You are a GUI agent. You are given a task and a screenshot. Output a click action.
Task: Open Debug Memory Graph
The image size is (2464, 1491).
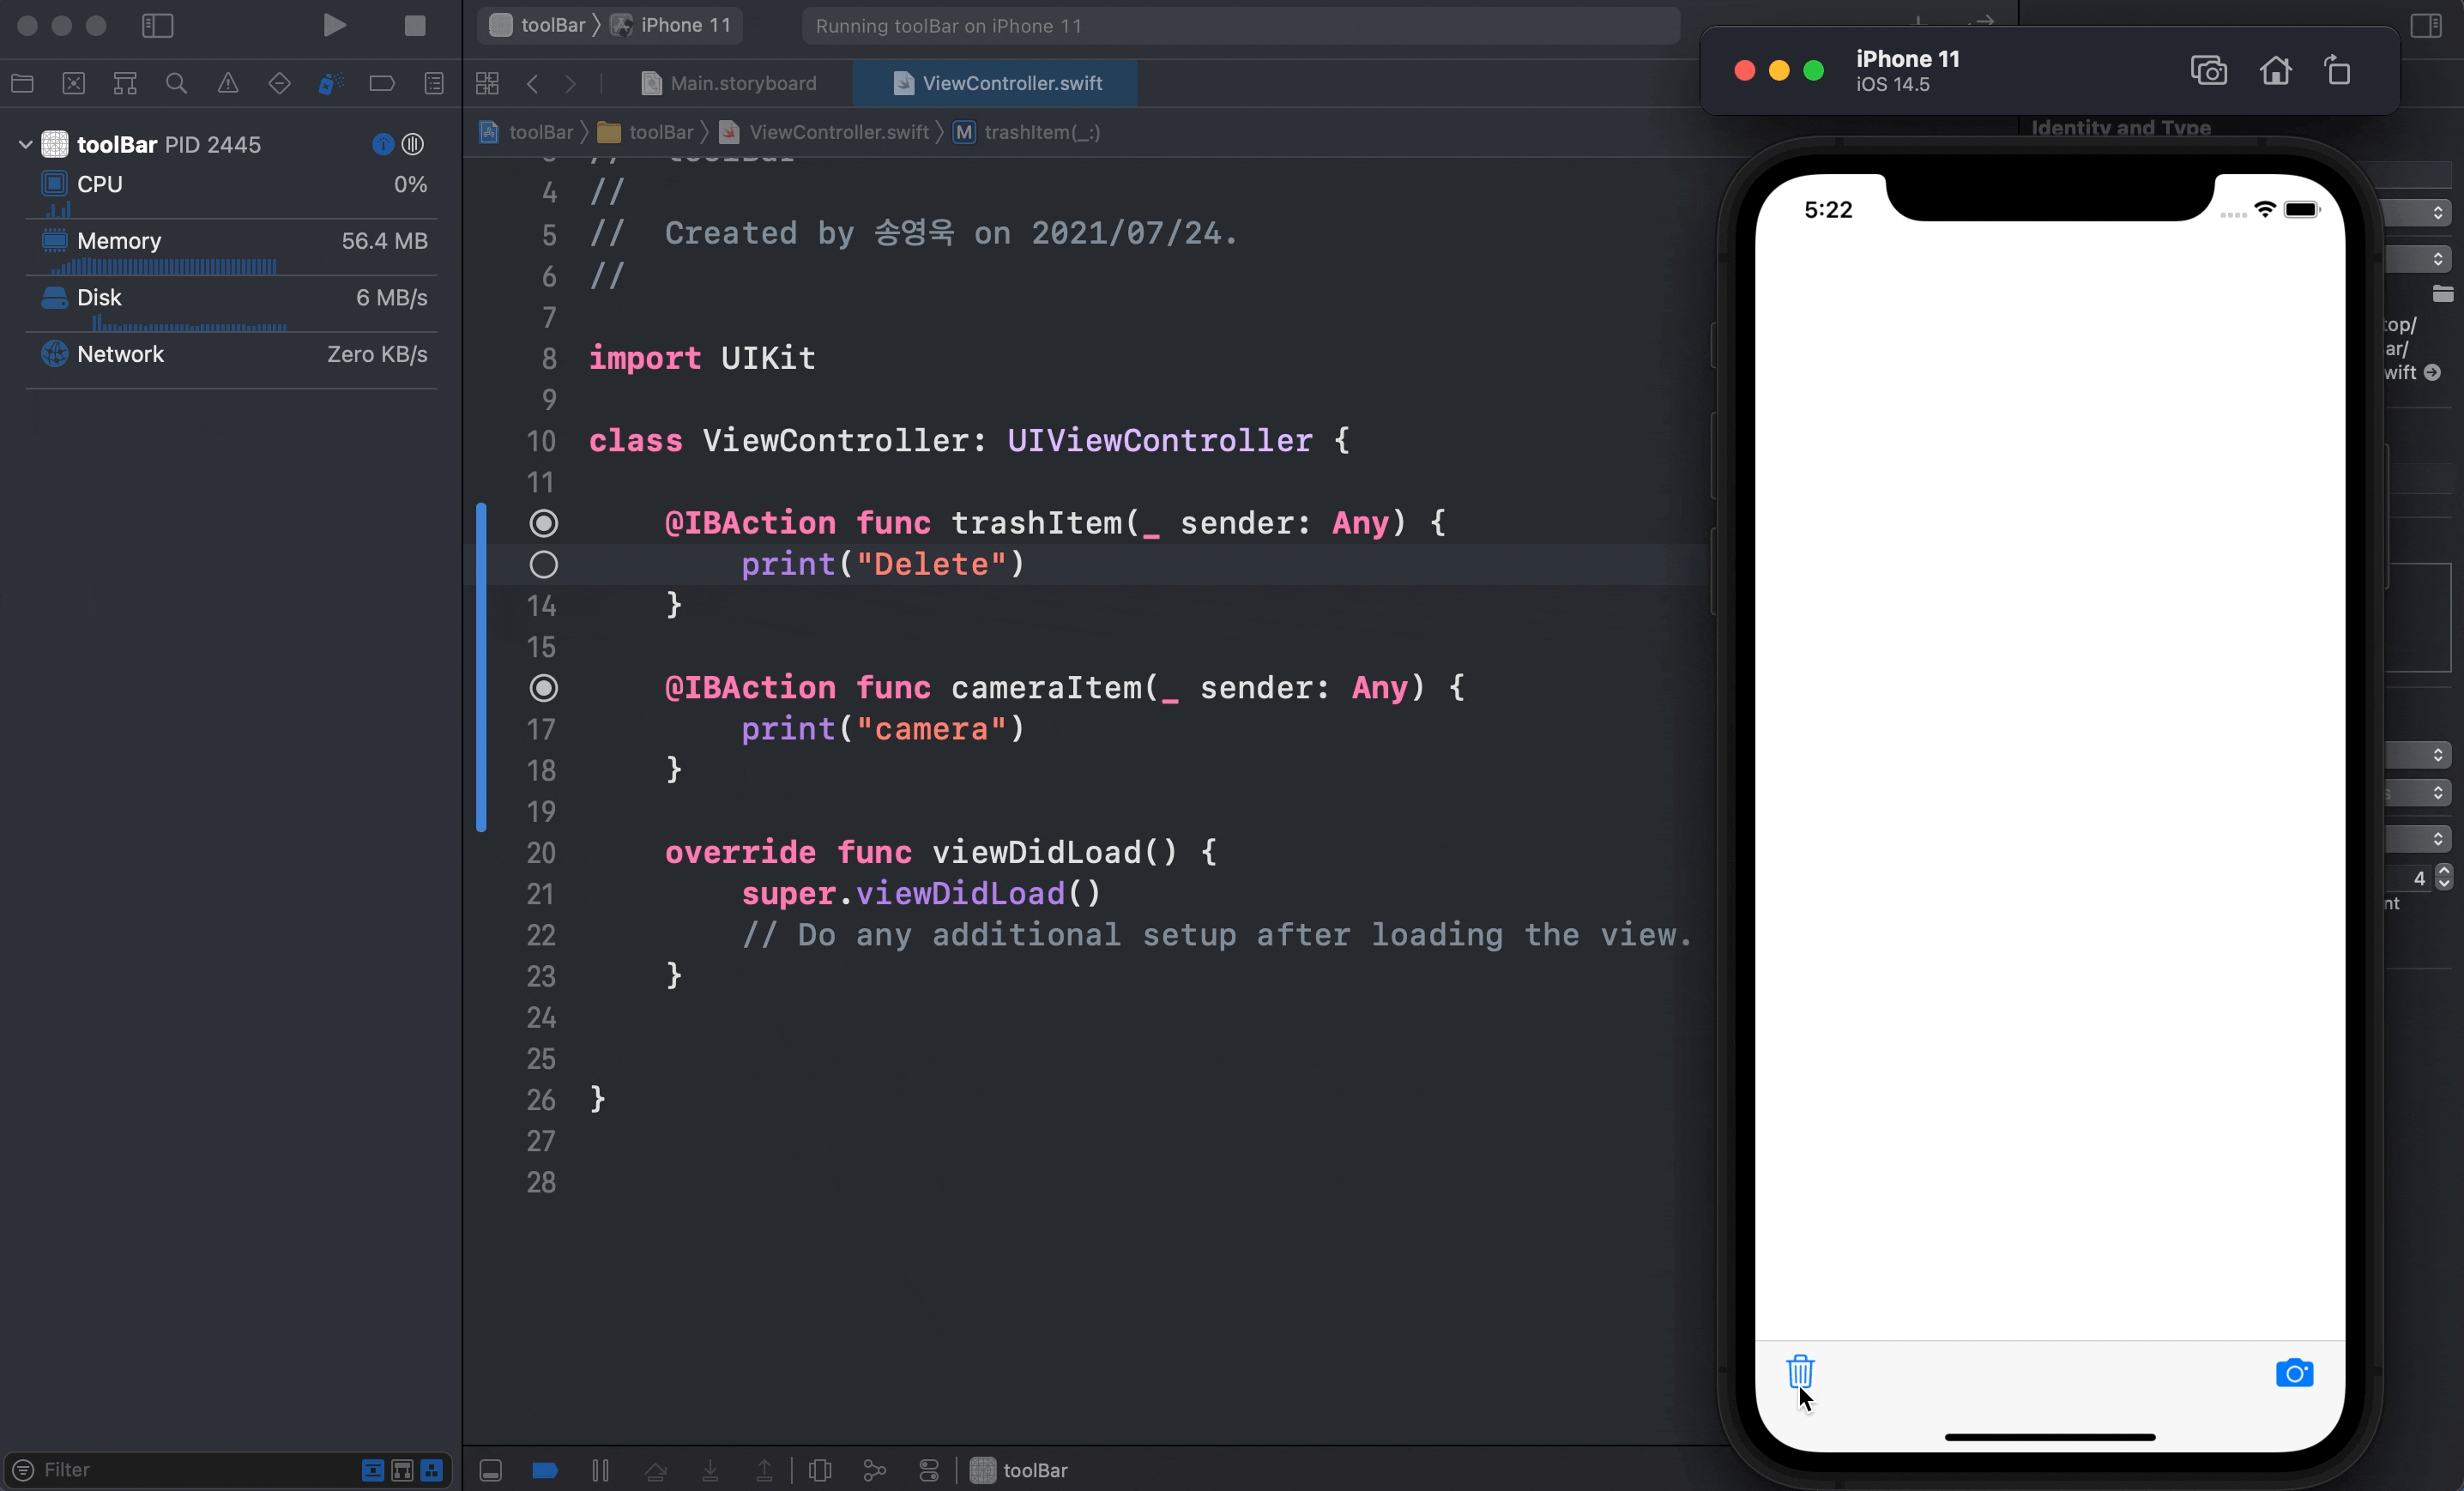click(x=875, y=1470)
